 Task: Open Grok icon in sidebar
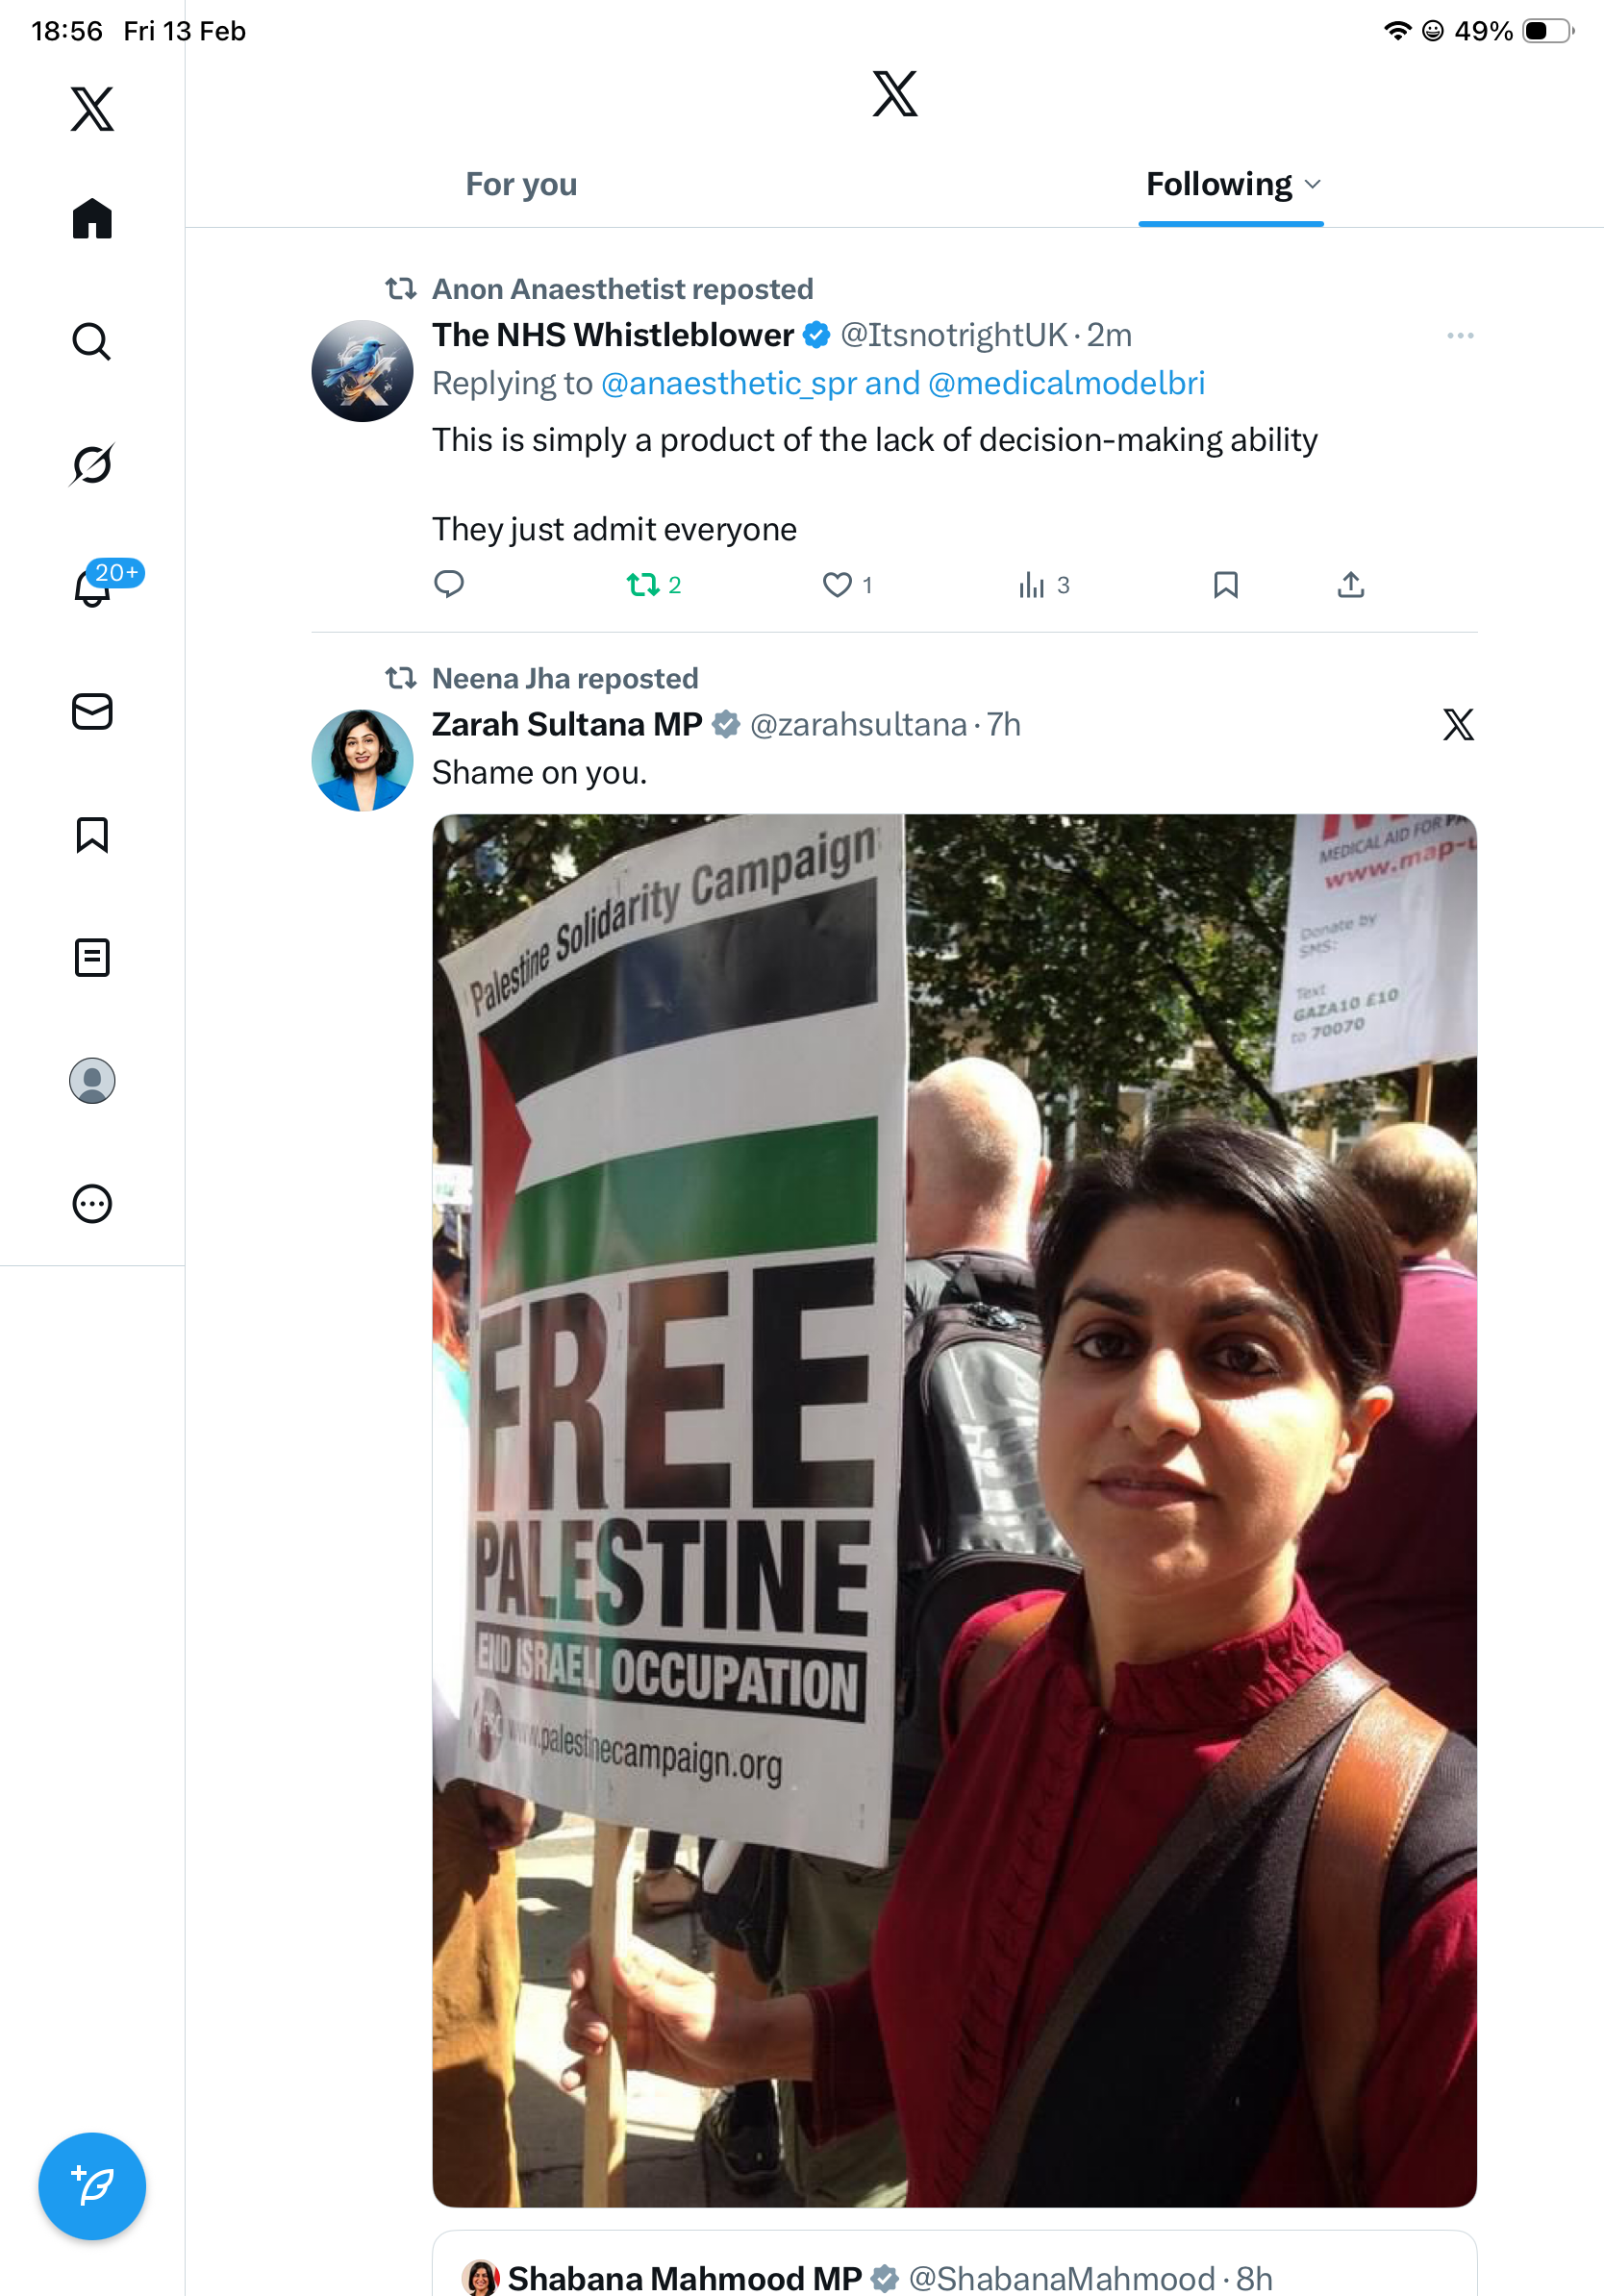[92, 464]
